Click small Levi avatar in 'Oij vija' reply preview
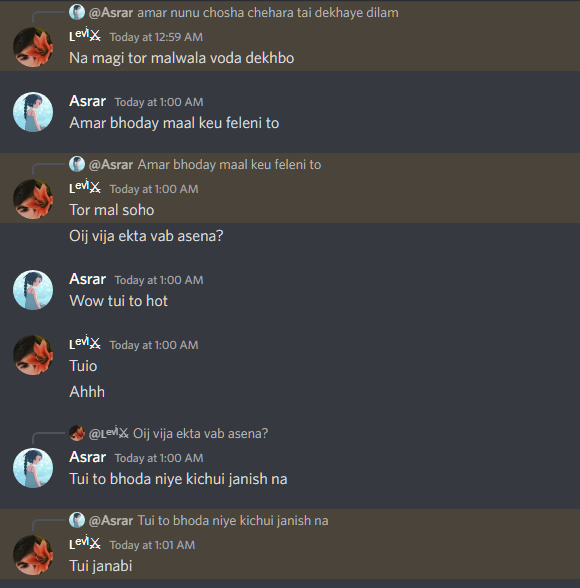 (x=77, y=433)
